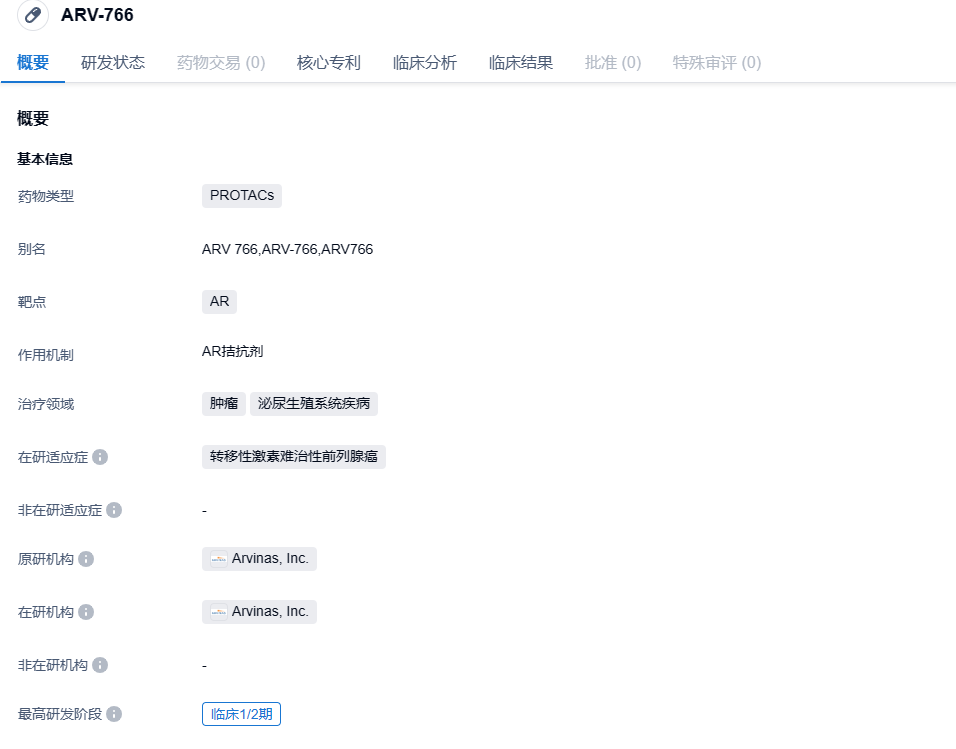Screen dimensions: 956x749
Task: Switch to the 研发状态 tab
Action: point(113,63)
